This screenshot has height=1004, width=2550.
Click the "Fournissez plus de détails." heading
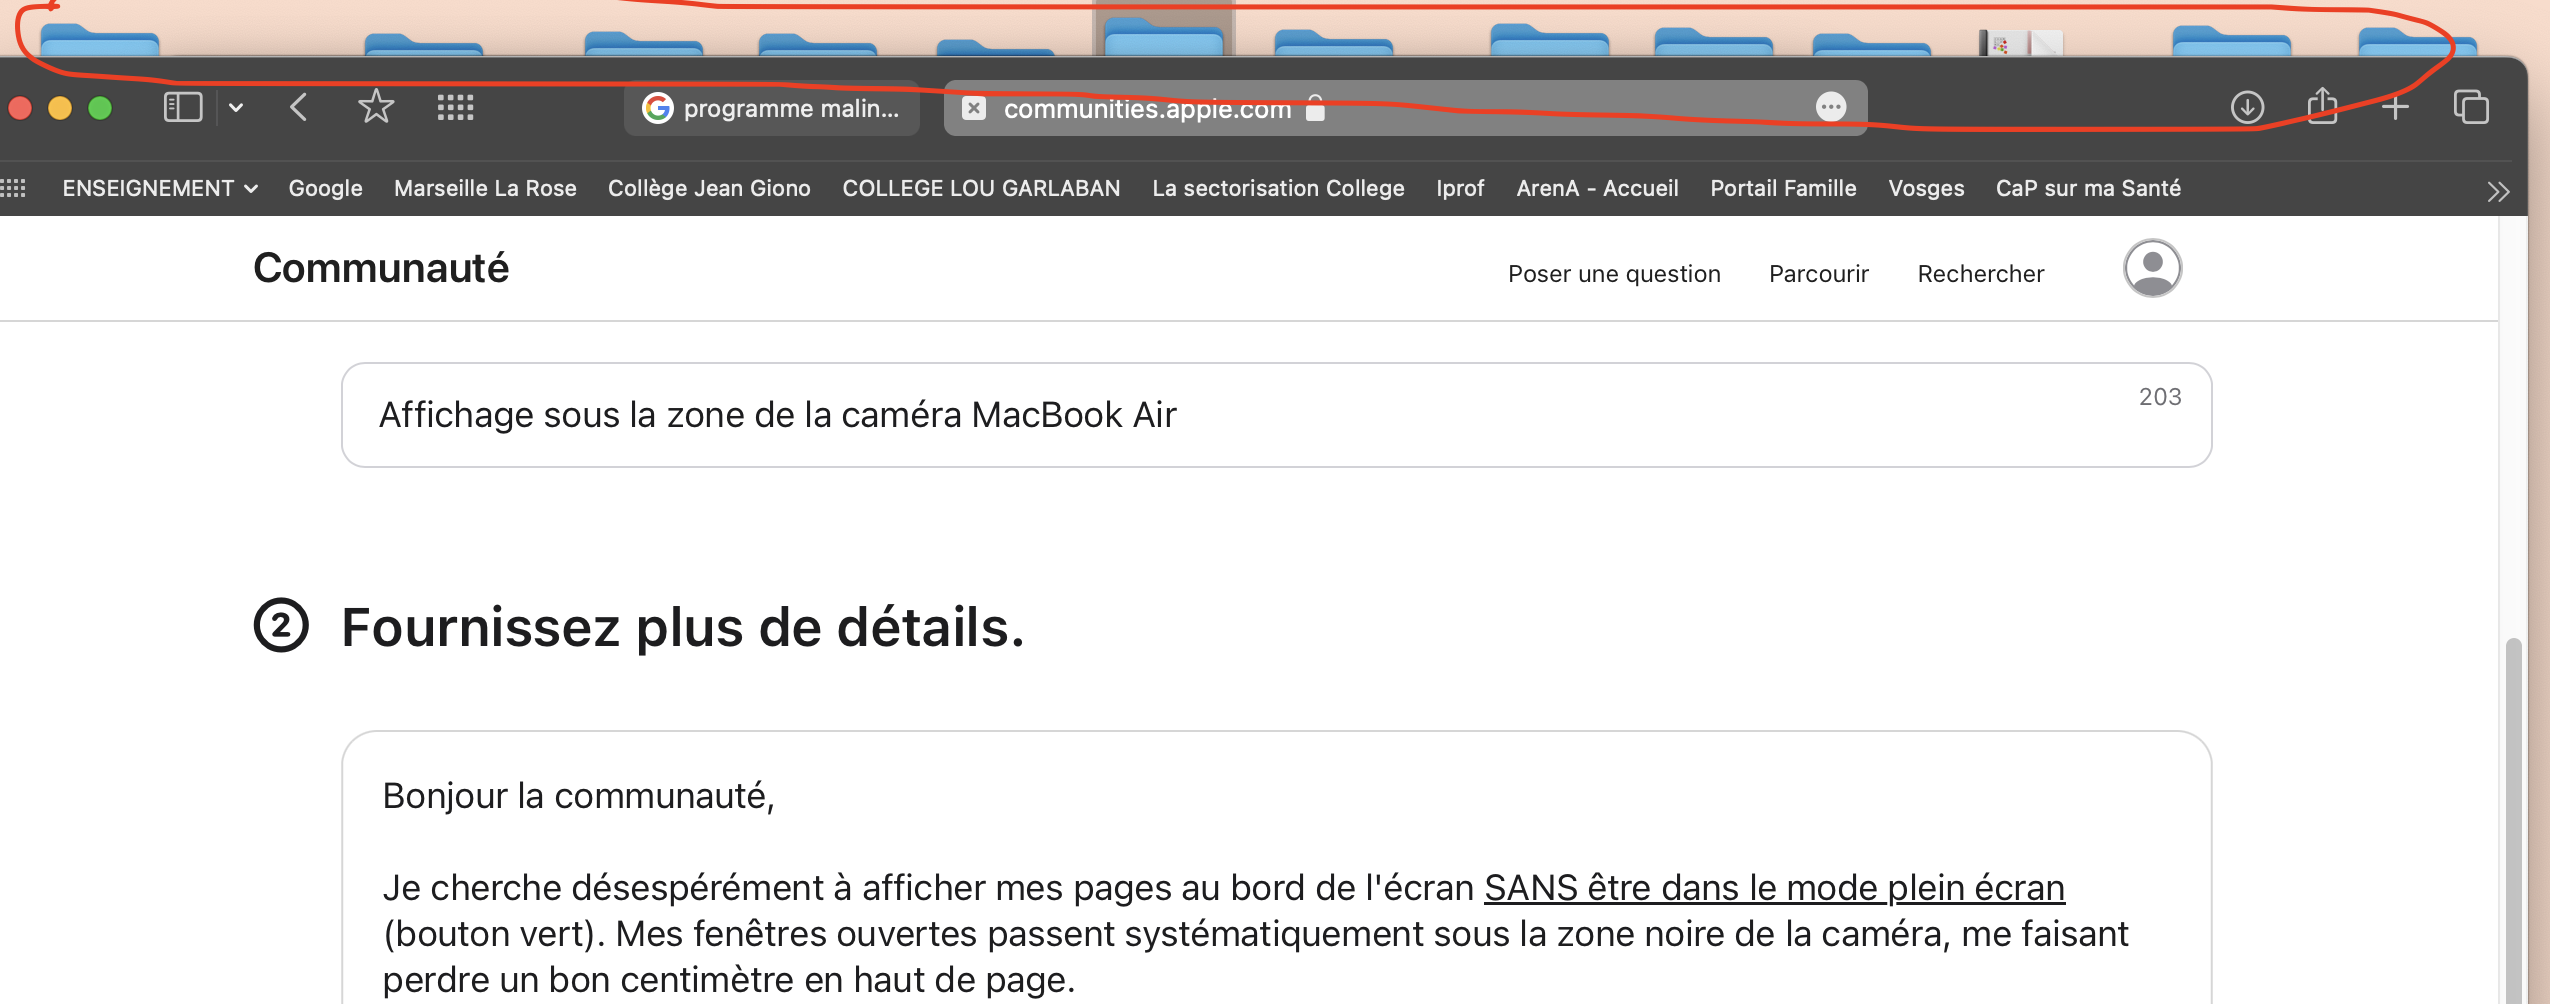pos(683,627)
